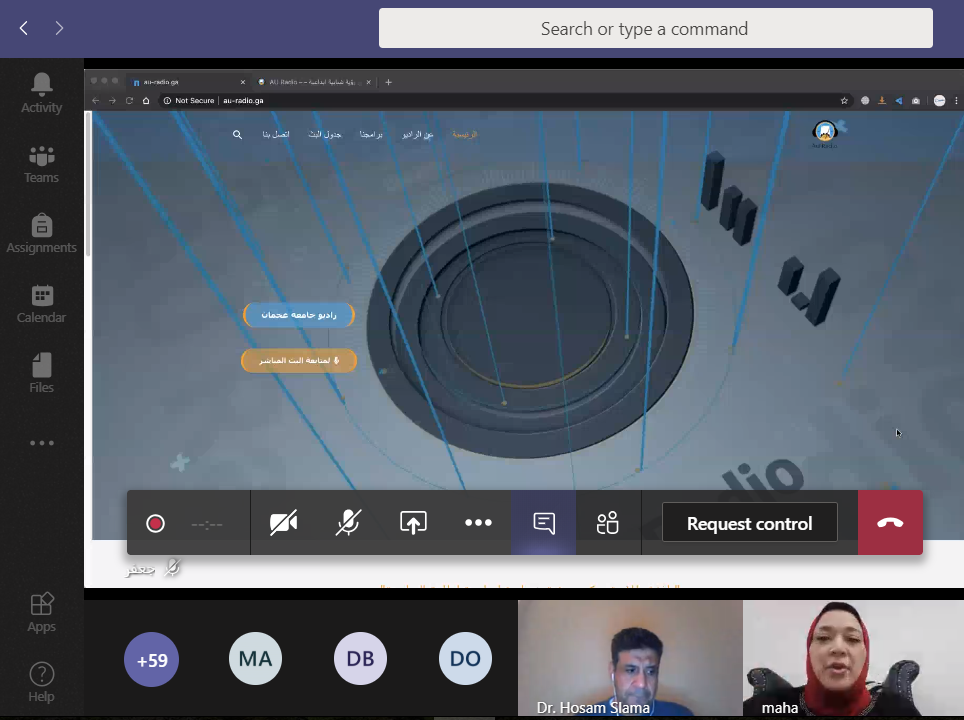Open the Calendar view
964x720 pixels.
41,304
